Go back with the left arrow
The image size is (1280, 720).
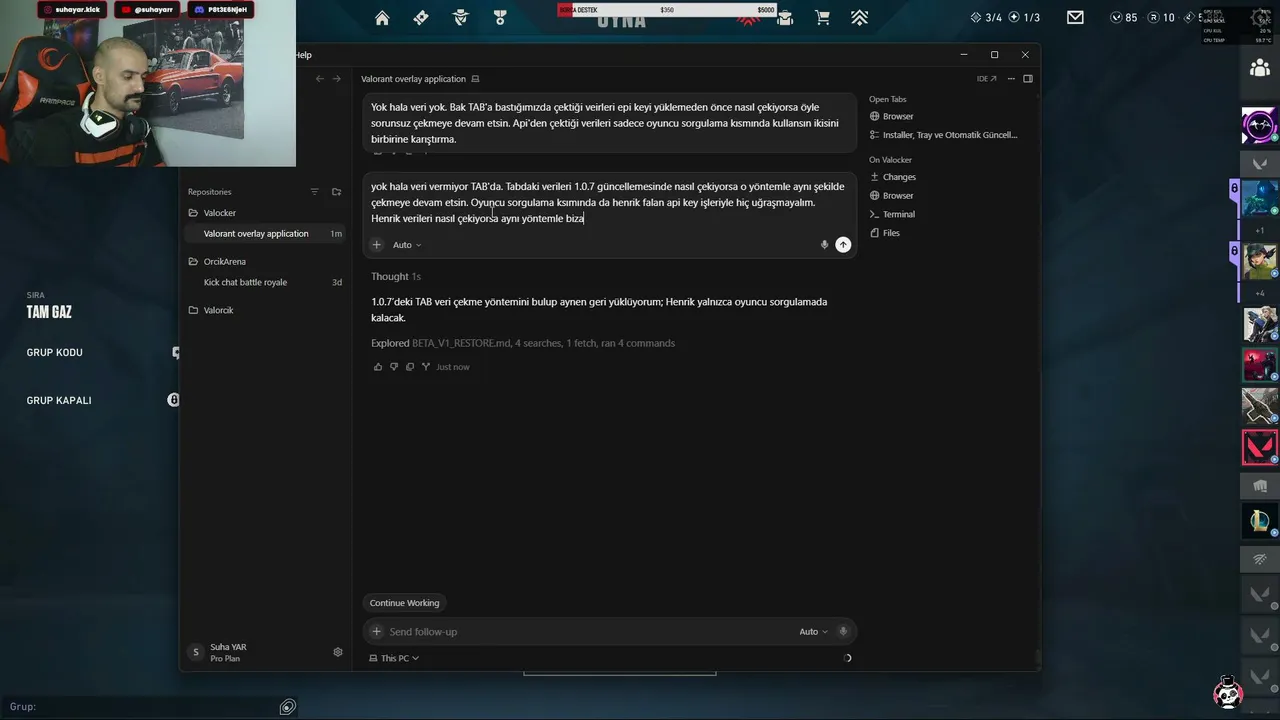tap(320, 79)
